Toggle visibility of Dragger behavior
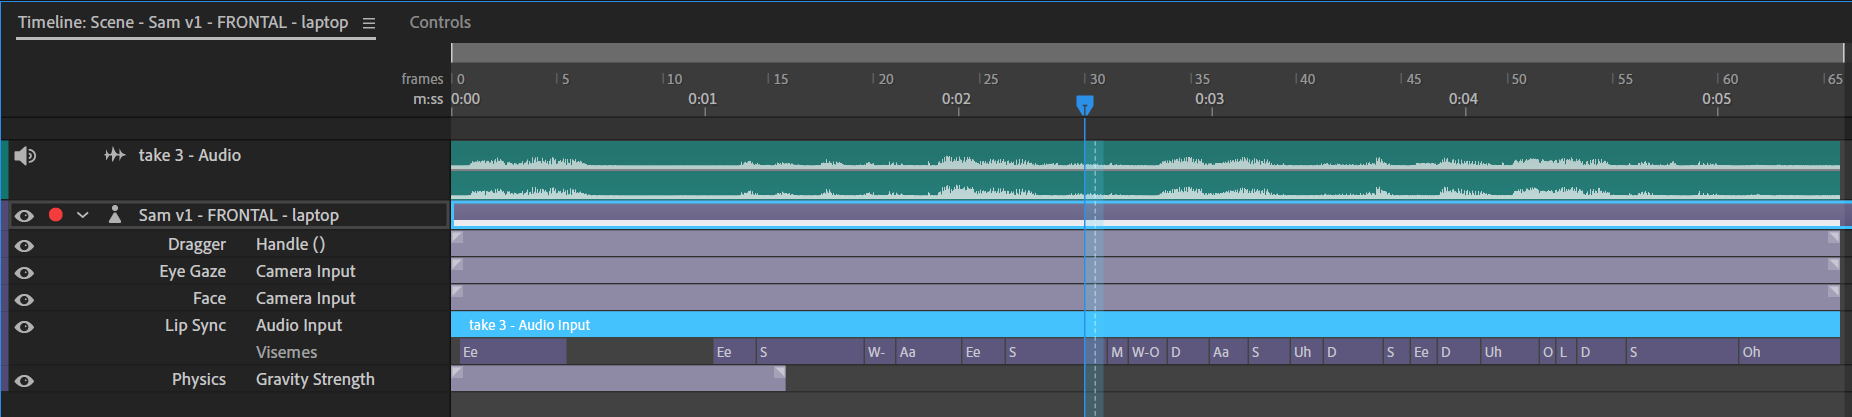1852x417 pixels. (25, 245)
